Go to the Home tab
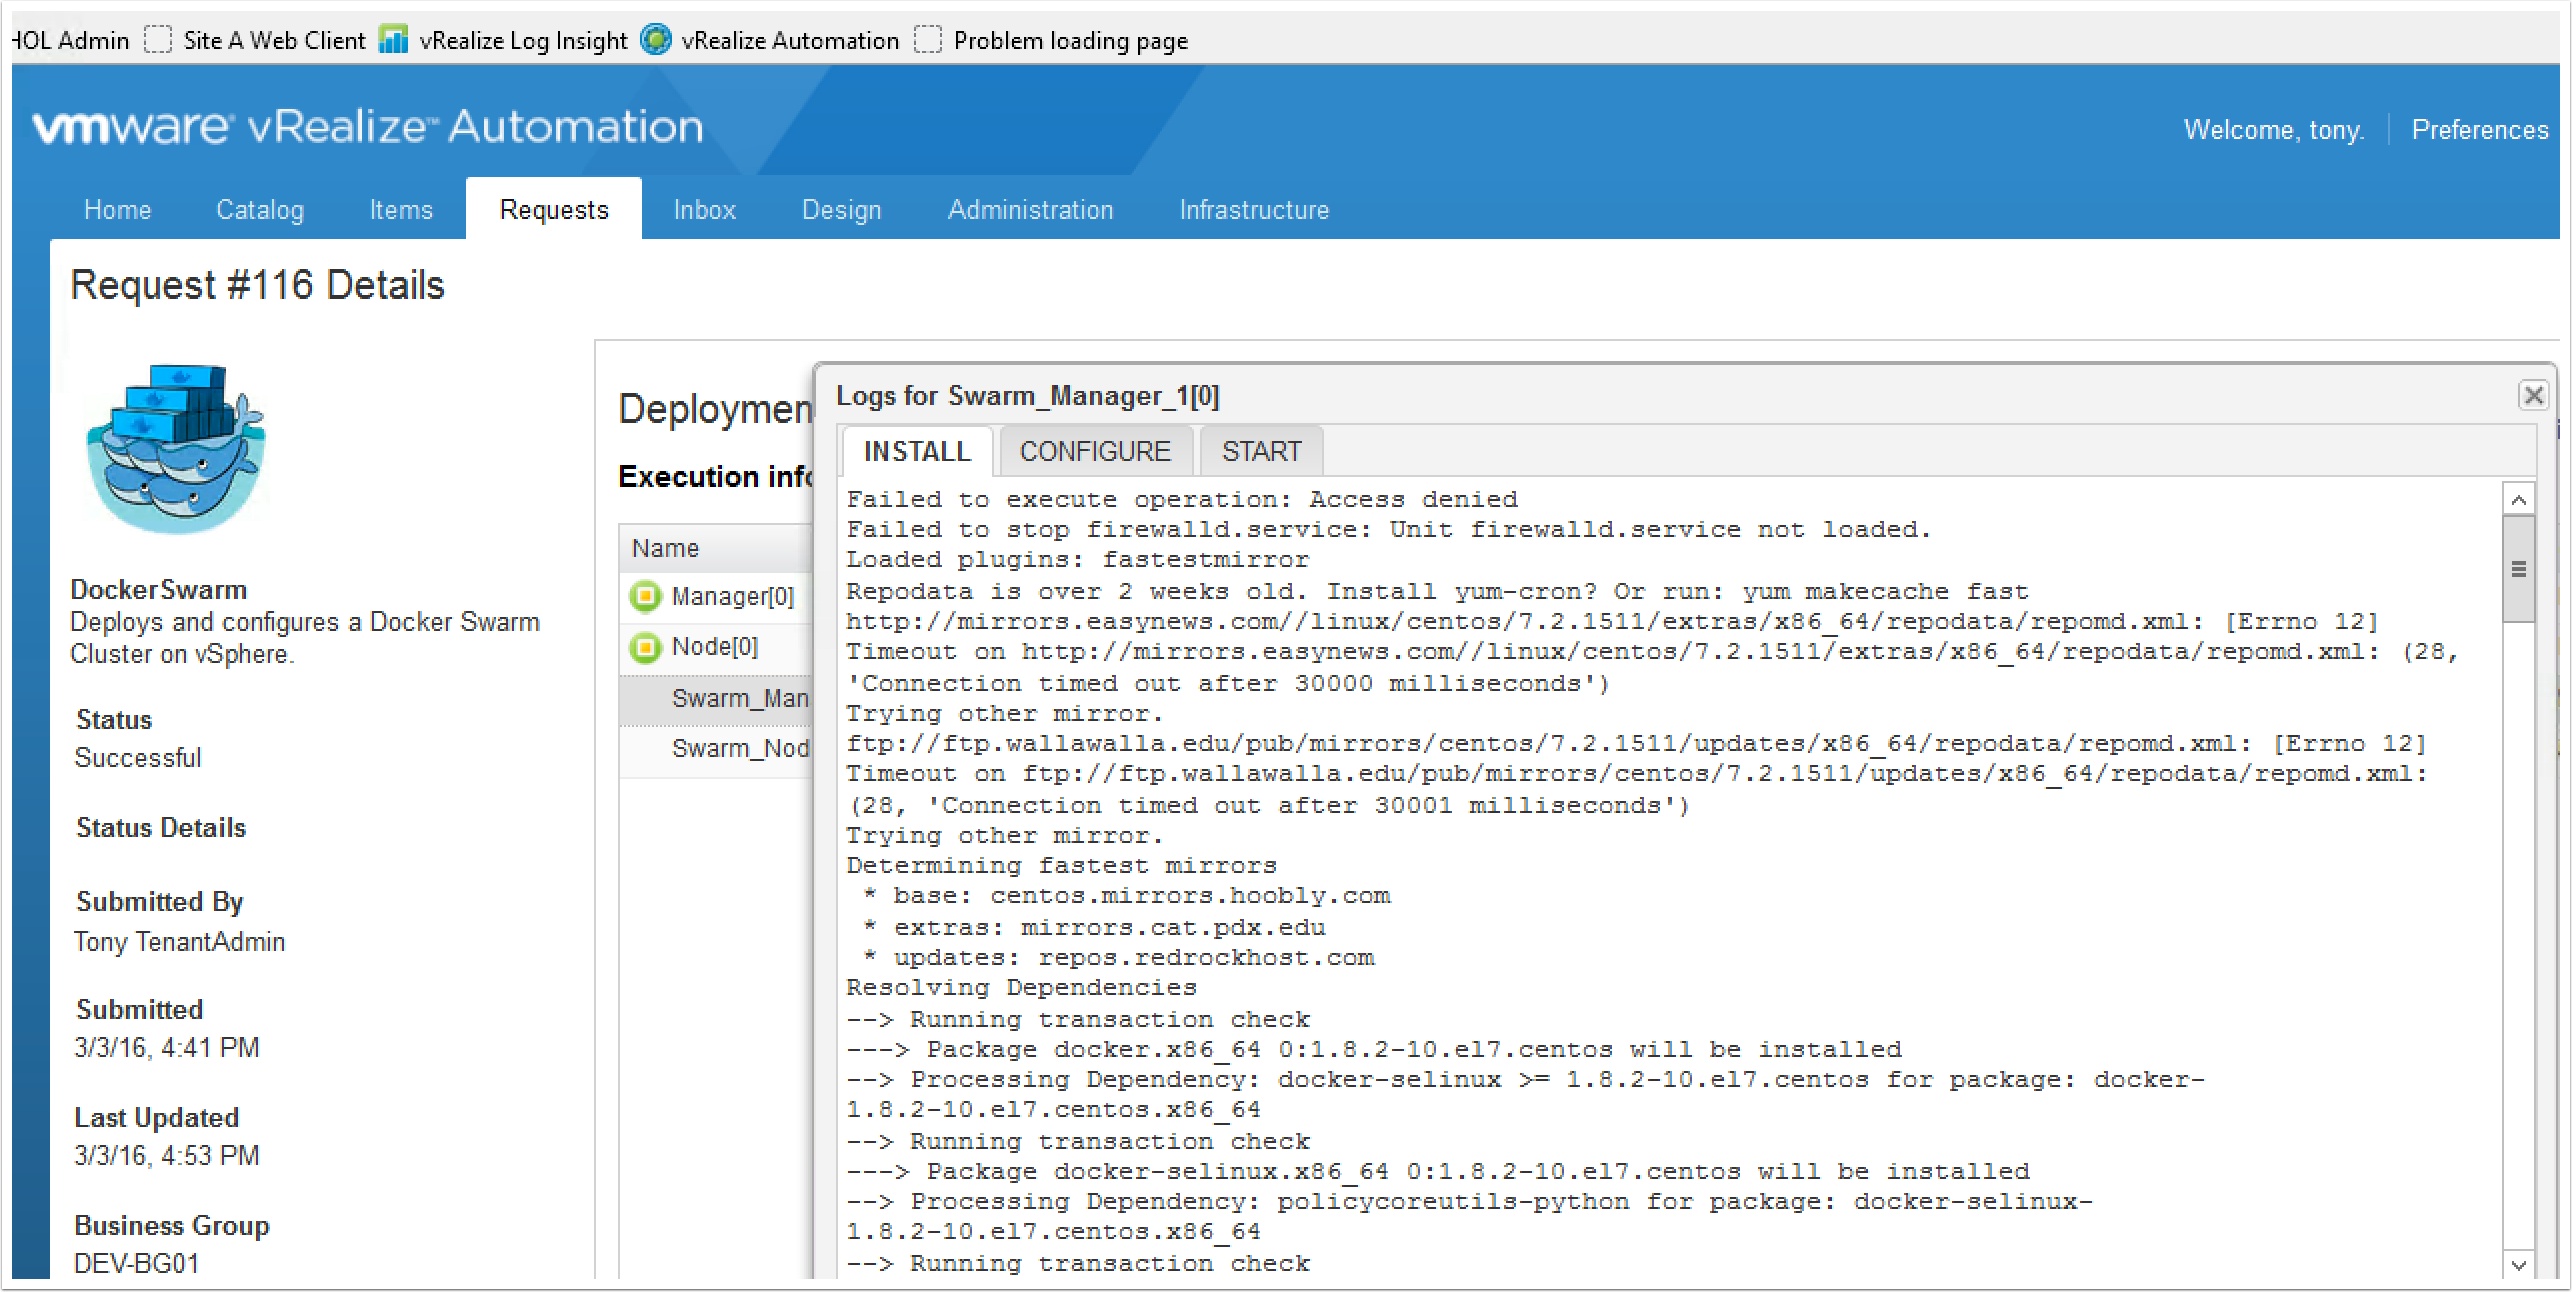 (118, 210)
